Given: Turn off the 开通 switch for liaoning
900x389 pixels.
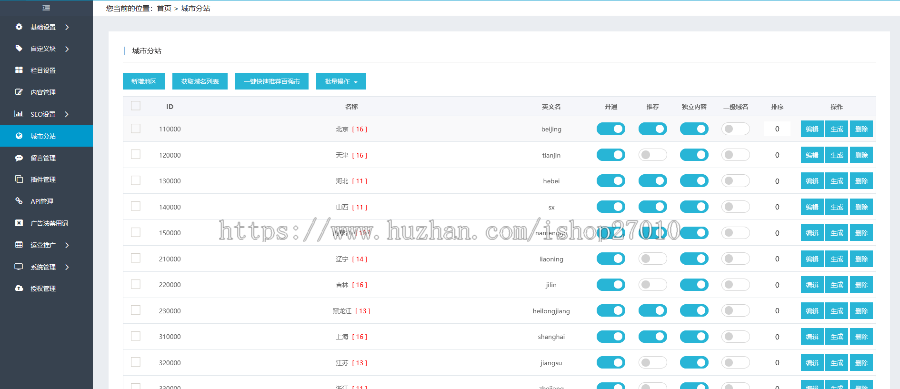Looking at the screenshot, I should click(x=611, y=259).
